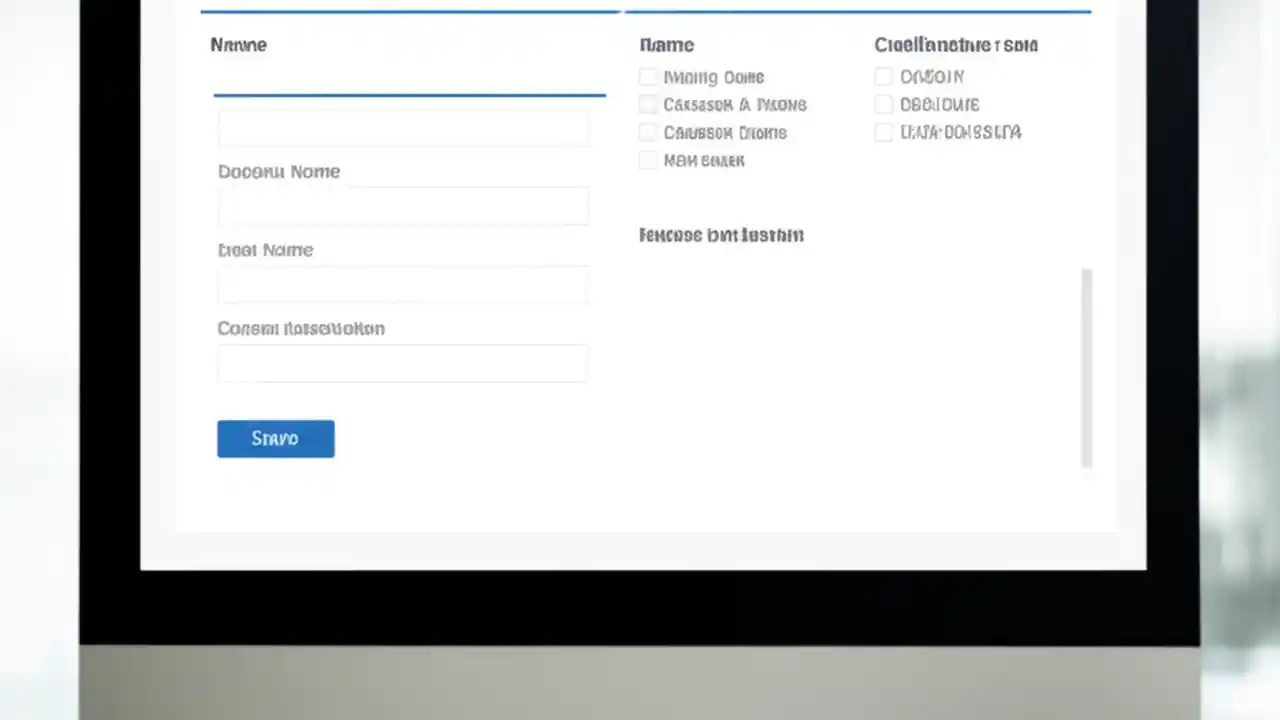Tick the Caisson Phone checkbox
The height and width of the screenshot is (720, 1280).
click(x=648, y=133)
